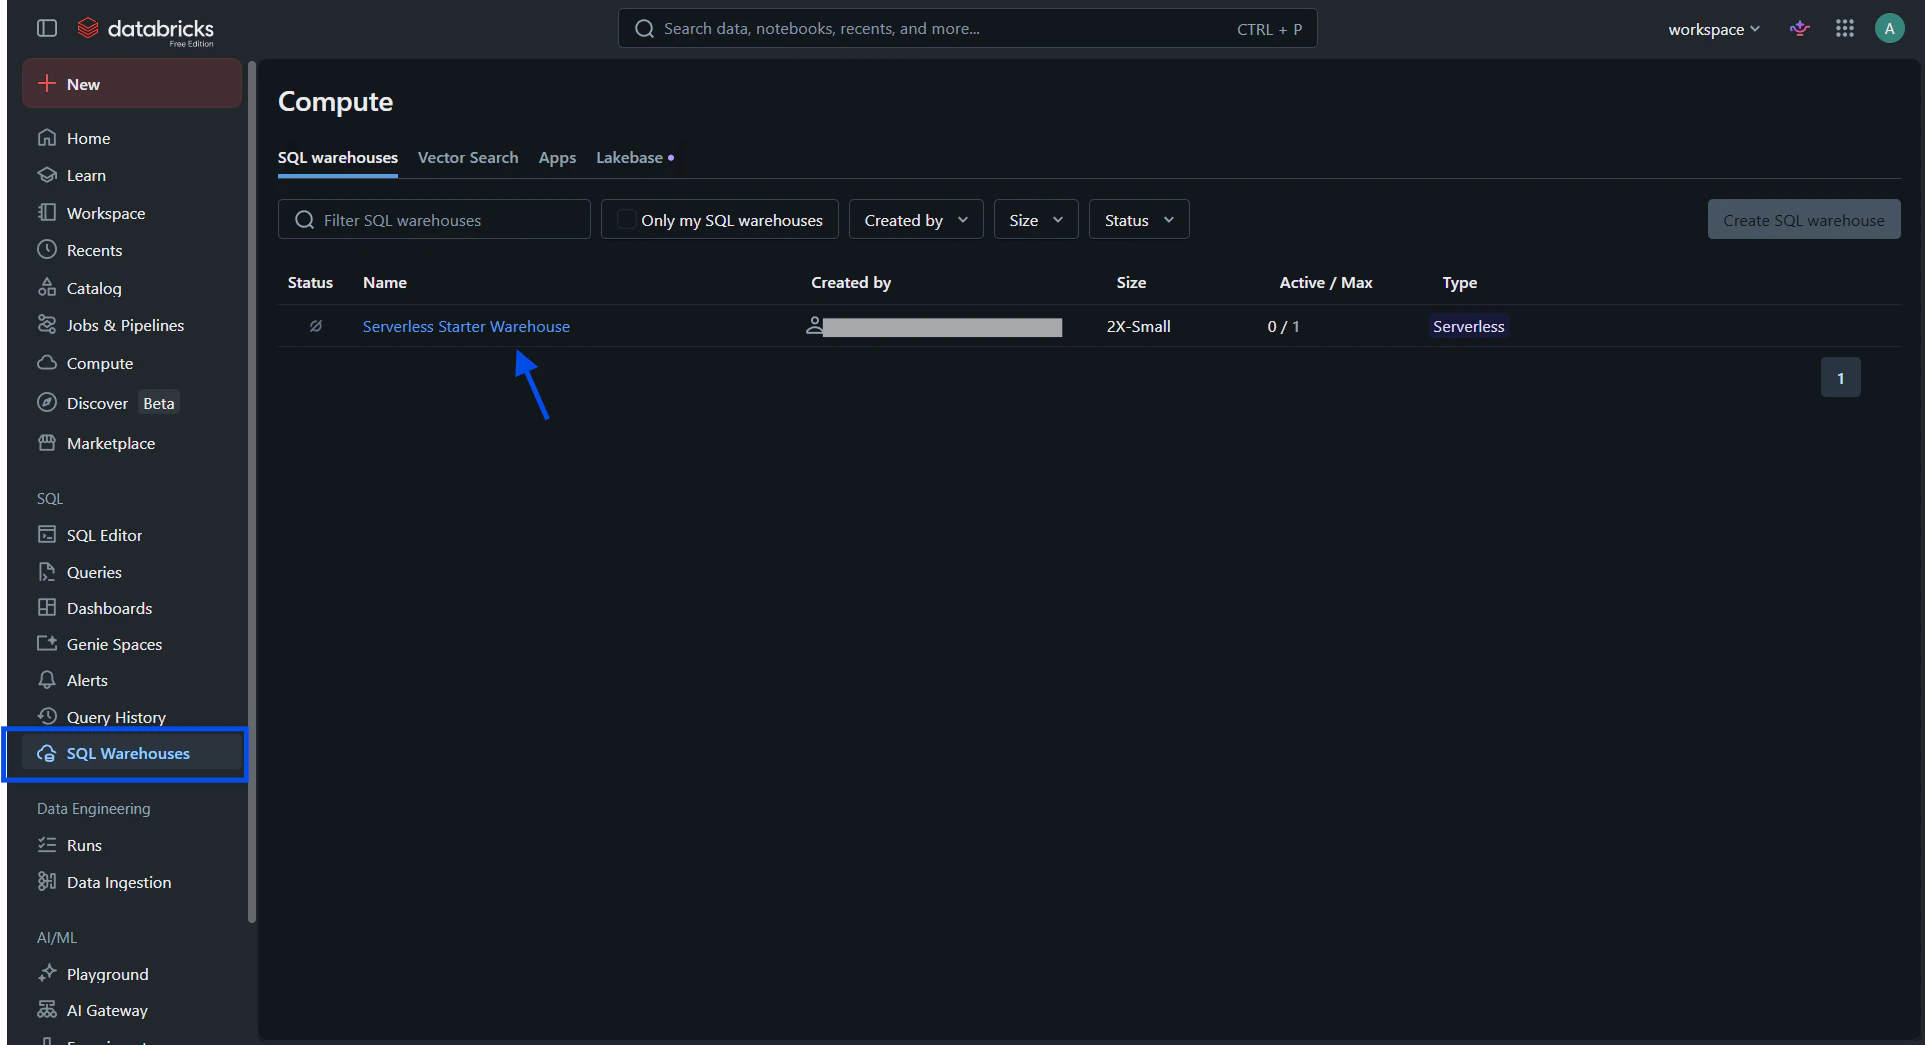Click the Name column header
Screen dimensions: 1925x1045
(x=385, y=283)
